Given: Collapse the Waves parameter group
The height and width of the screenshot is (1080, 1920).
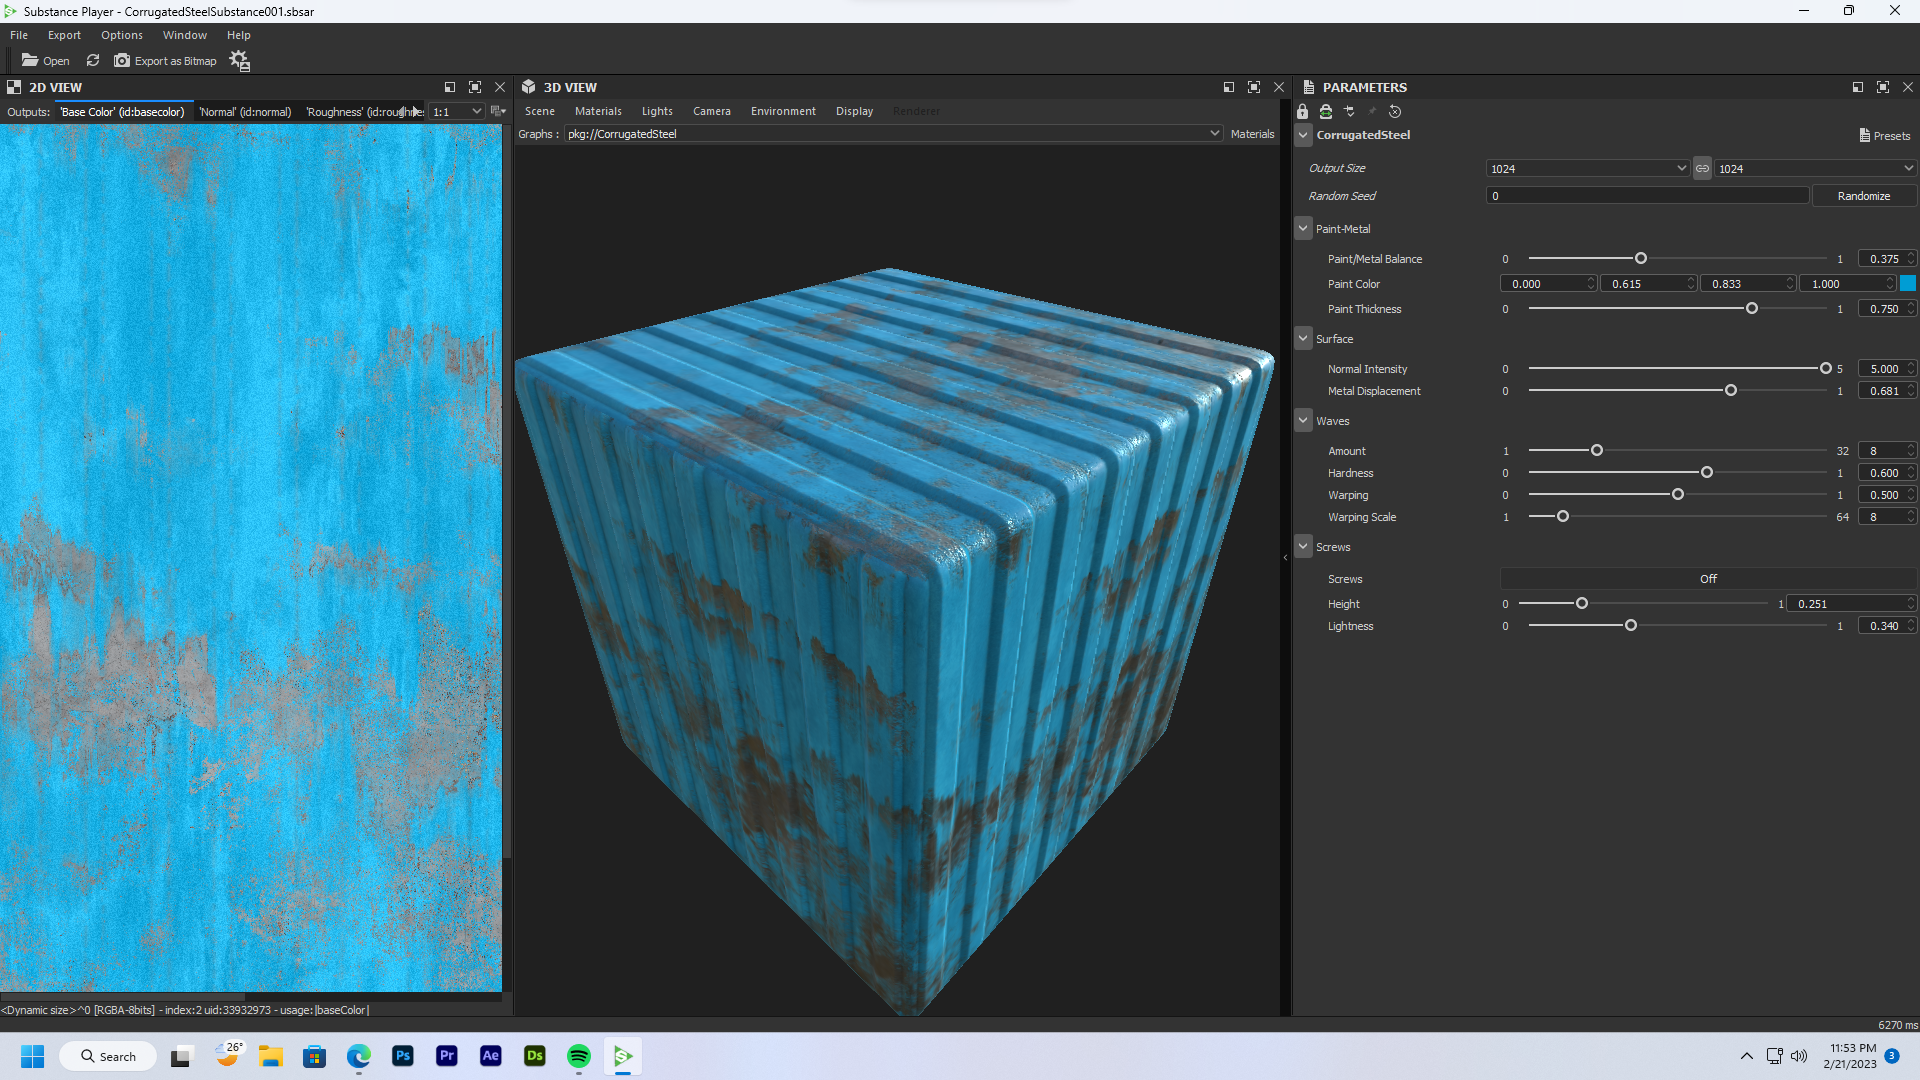Looking at the screenshot, I should pyautogui.click(x=1303, y=421).
